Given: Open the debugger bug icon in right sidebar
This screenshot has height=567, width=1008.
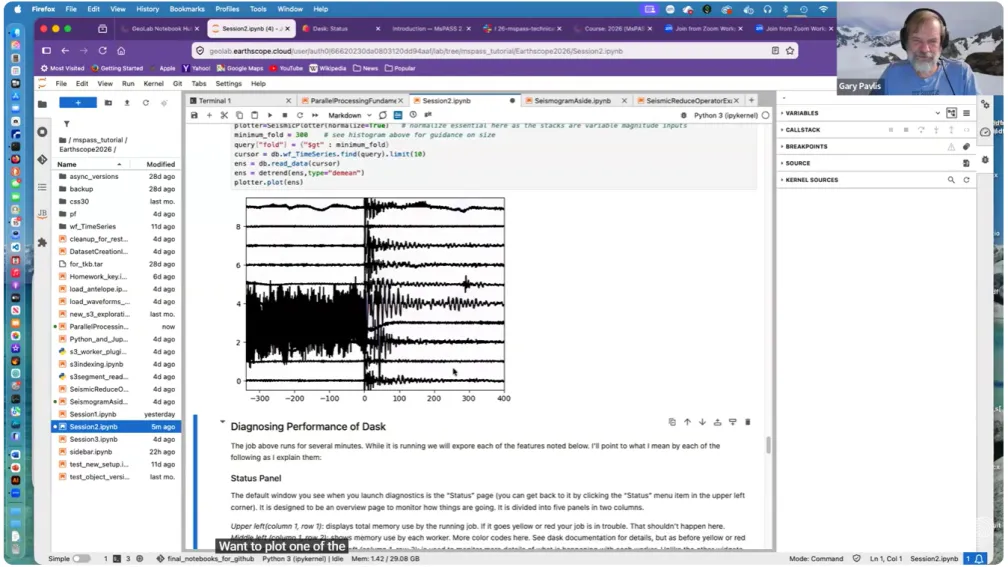Looking at the screenshot, I should (x=986, y=159).
